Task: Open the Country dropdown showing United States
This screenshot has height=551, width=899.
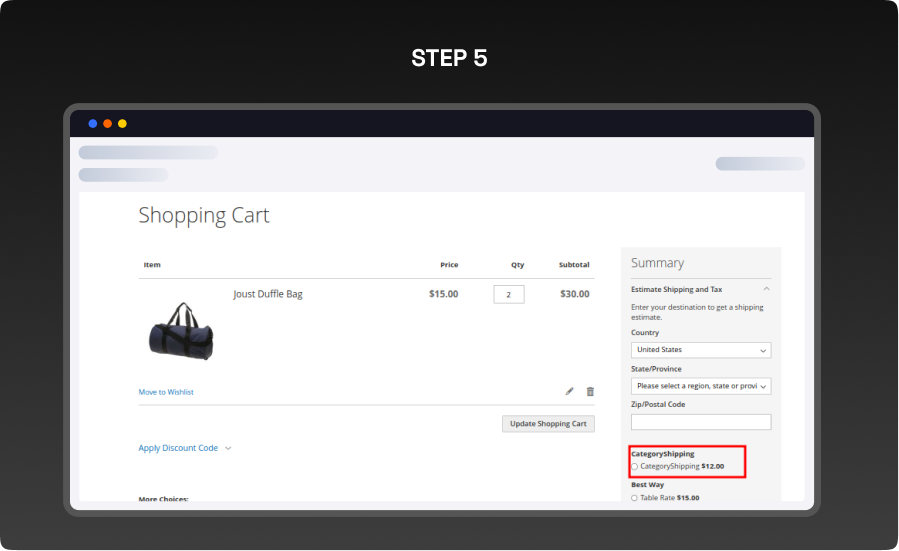Action: [701, 350]
